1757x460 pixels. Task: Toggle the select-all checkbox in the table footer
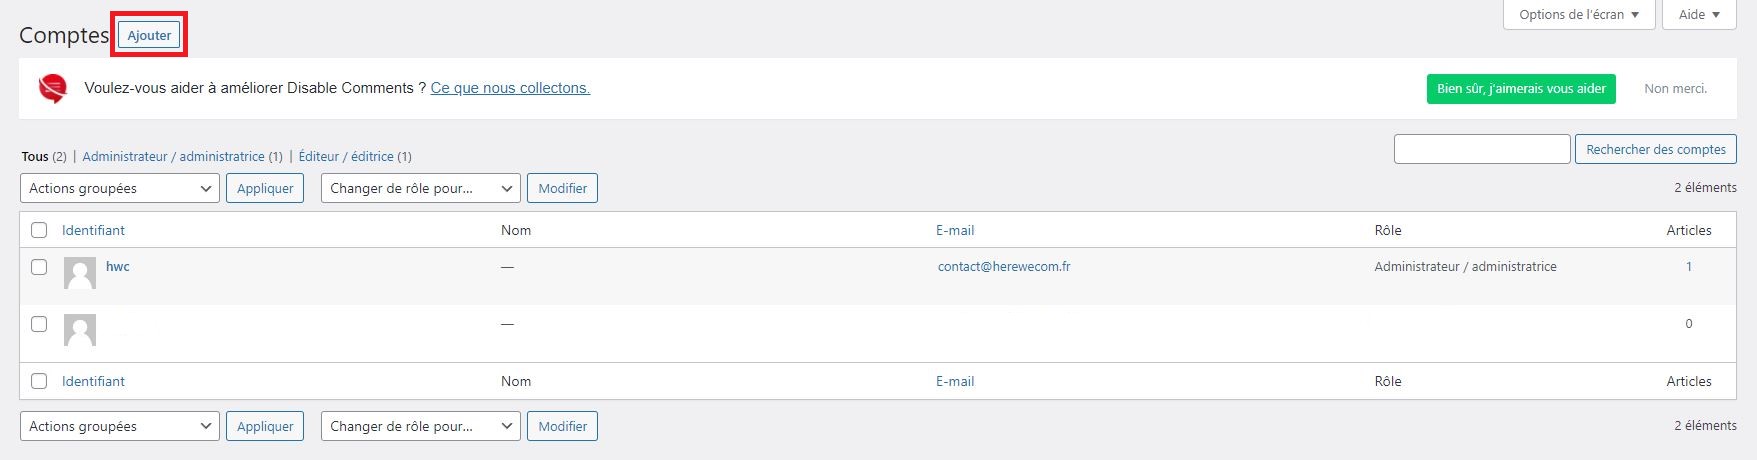pyautogui.click(x=39, y=381)
